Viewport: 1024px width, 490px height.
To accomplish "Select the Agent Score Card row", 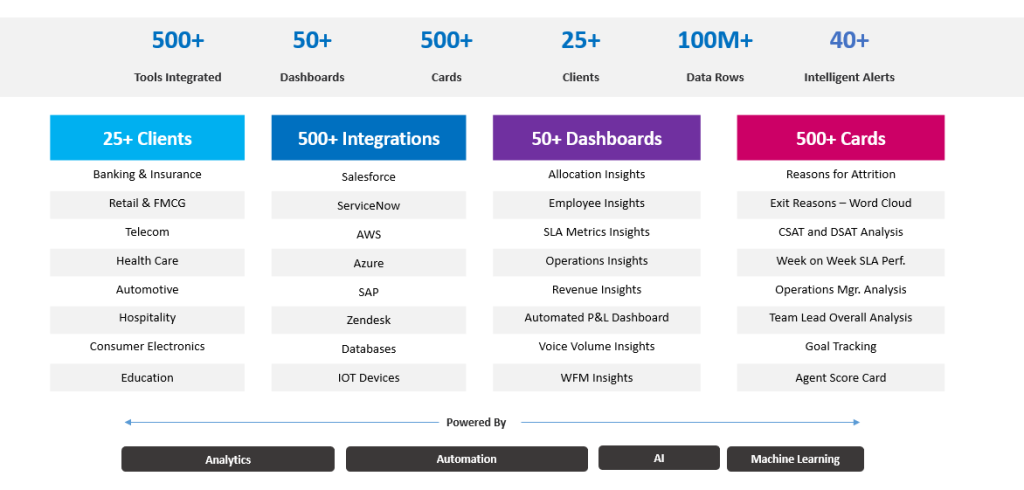I will coord(840,378).
